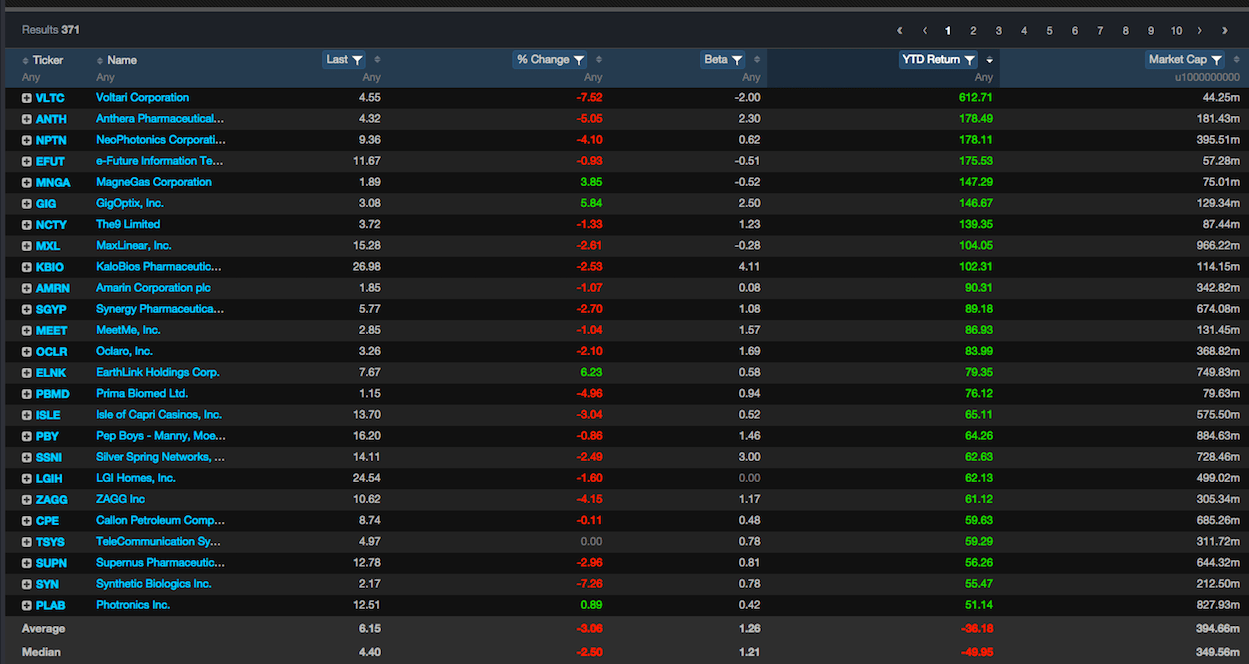Open EarthLink Holdings Corp. link

coord(158,372)
